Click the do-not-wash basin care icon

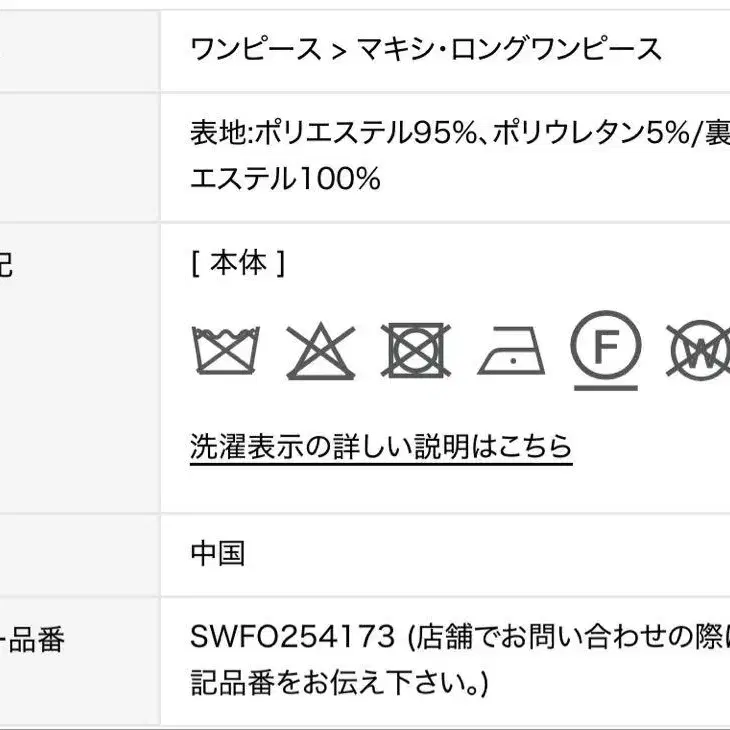(x=225, y=350)
